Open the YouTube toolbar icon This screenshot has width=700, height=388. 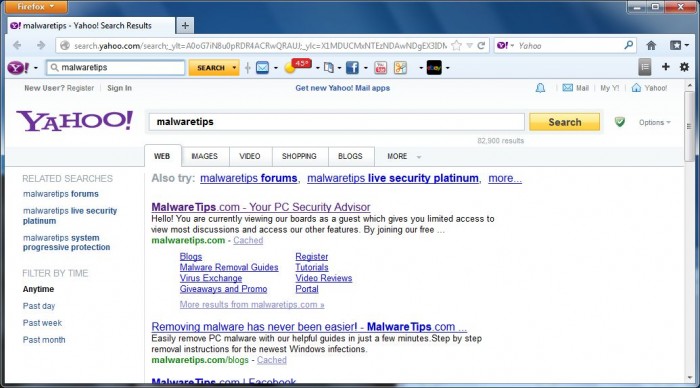pyautogui.click(x=381, y=68)
